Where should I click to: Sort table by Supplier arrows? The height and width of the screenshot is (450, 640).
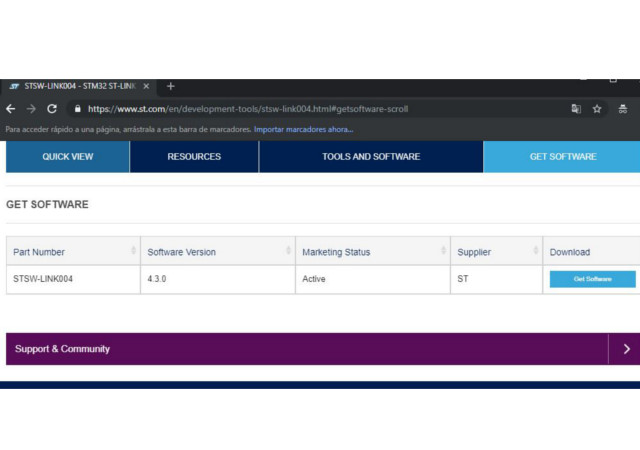click(536, 250)
